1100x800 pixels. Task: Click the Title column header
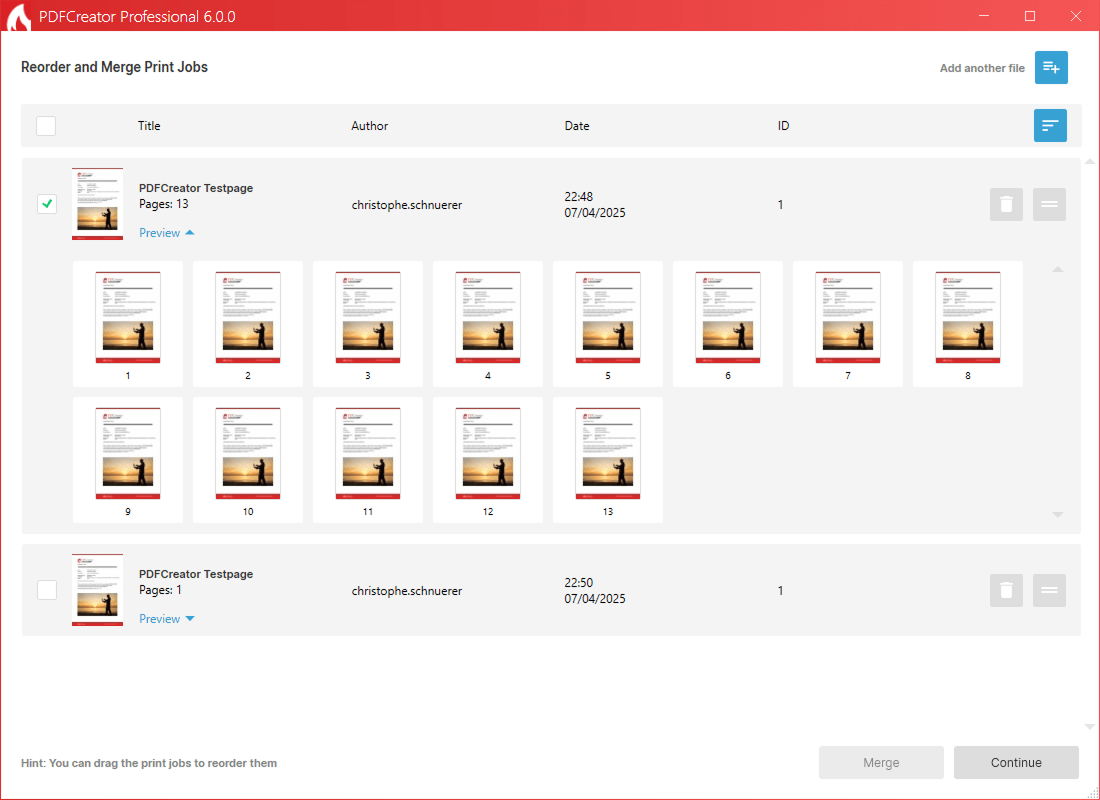click(x=149, y=126)
